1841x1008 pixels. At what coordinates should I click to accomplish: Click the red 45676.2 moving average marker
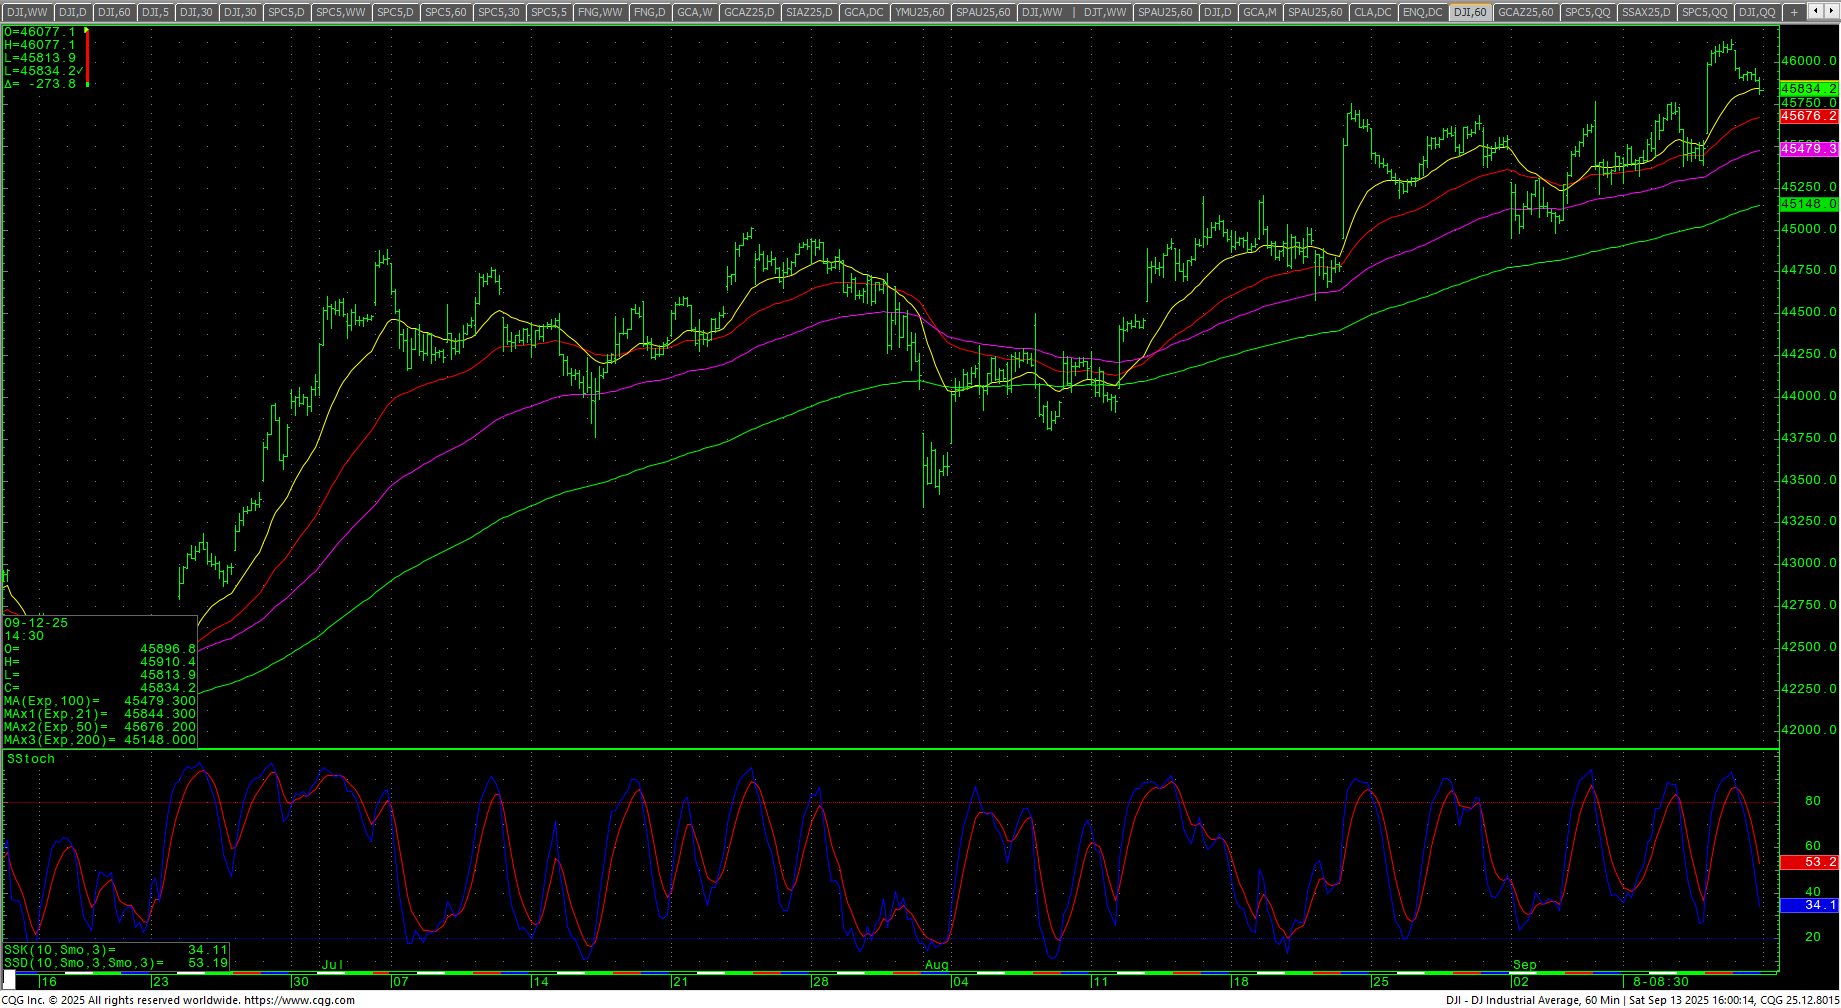1809,117
